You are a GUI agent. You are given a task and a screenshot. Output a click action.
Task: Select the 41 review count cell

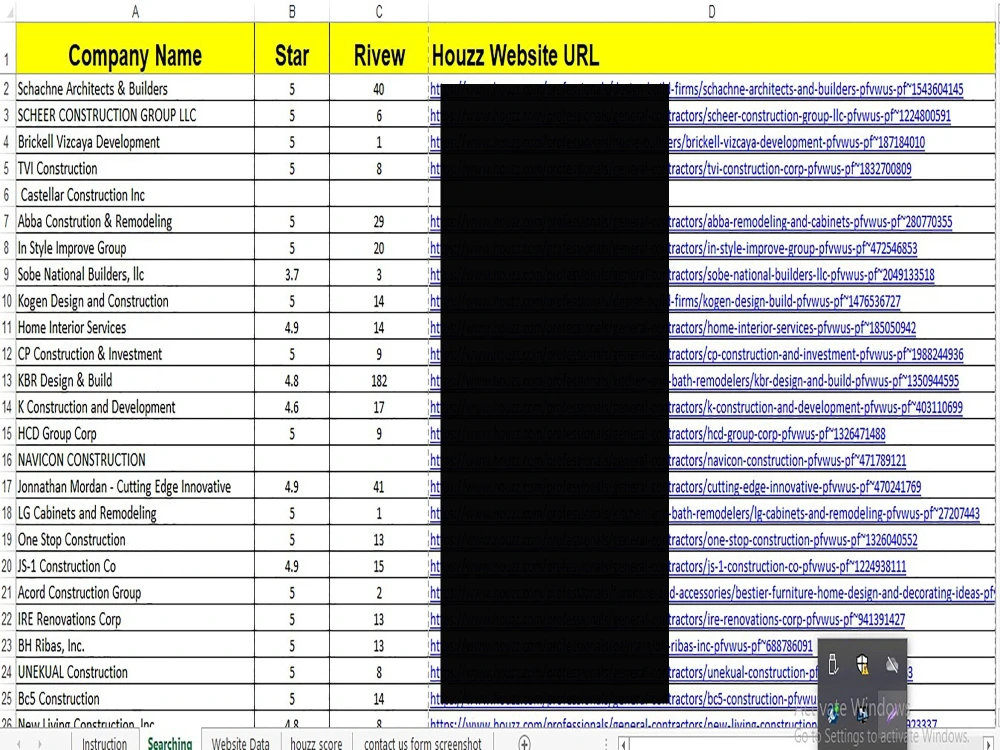(379, 487)
